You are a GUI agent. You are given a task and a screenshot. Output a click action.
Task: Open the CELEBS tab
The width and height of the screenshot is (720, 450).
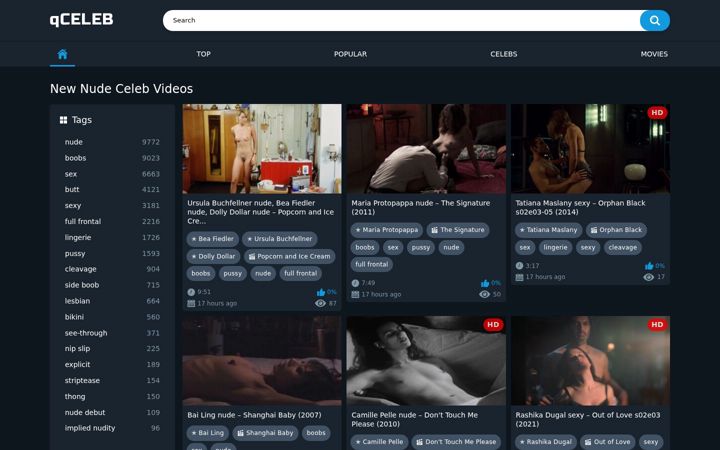point(504,54)
